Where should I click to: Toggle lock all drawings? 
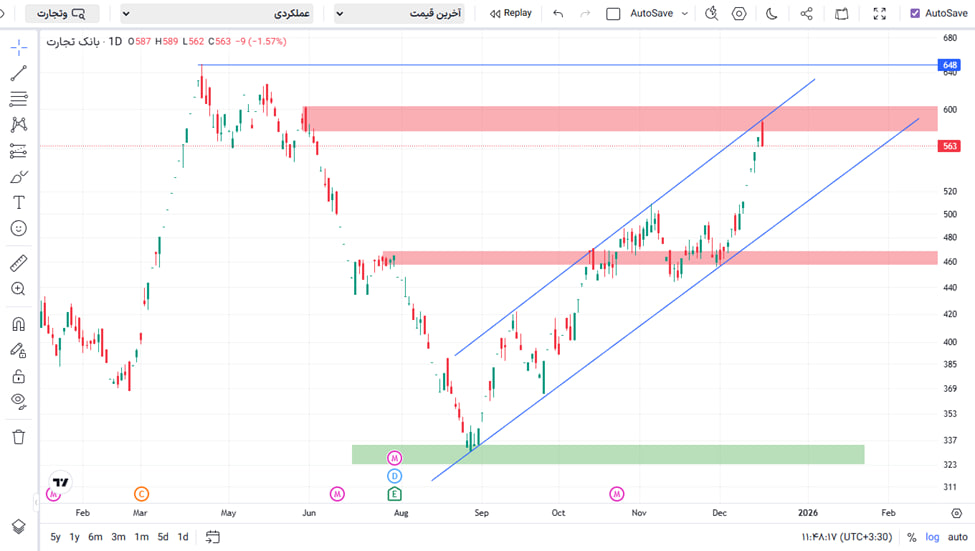19,376
